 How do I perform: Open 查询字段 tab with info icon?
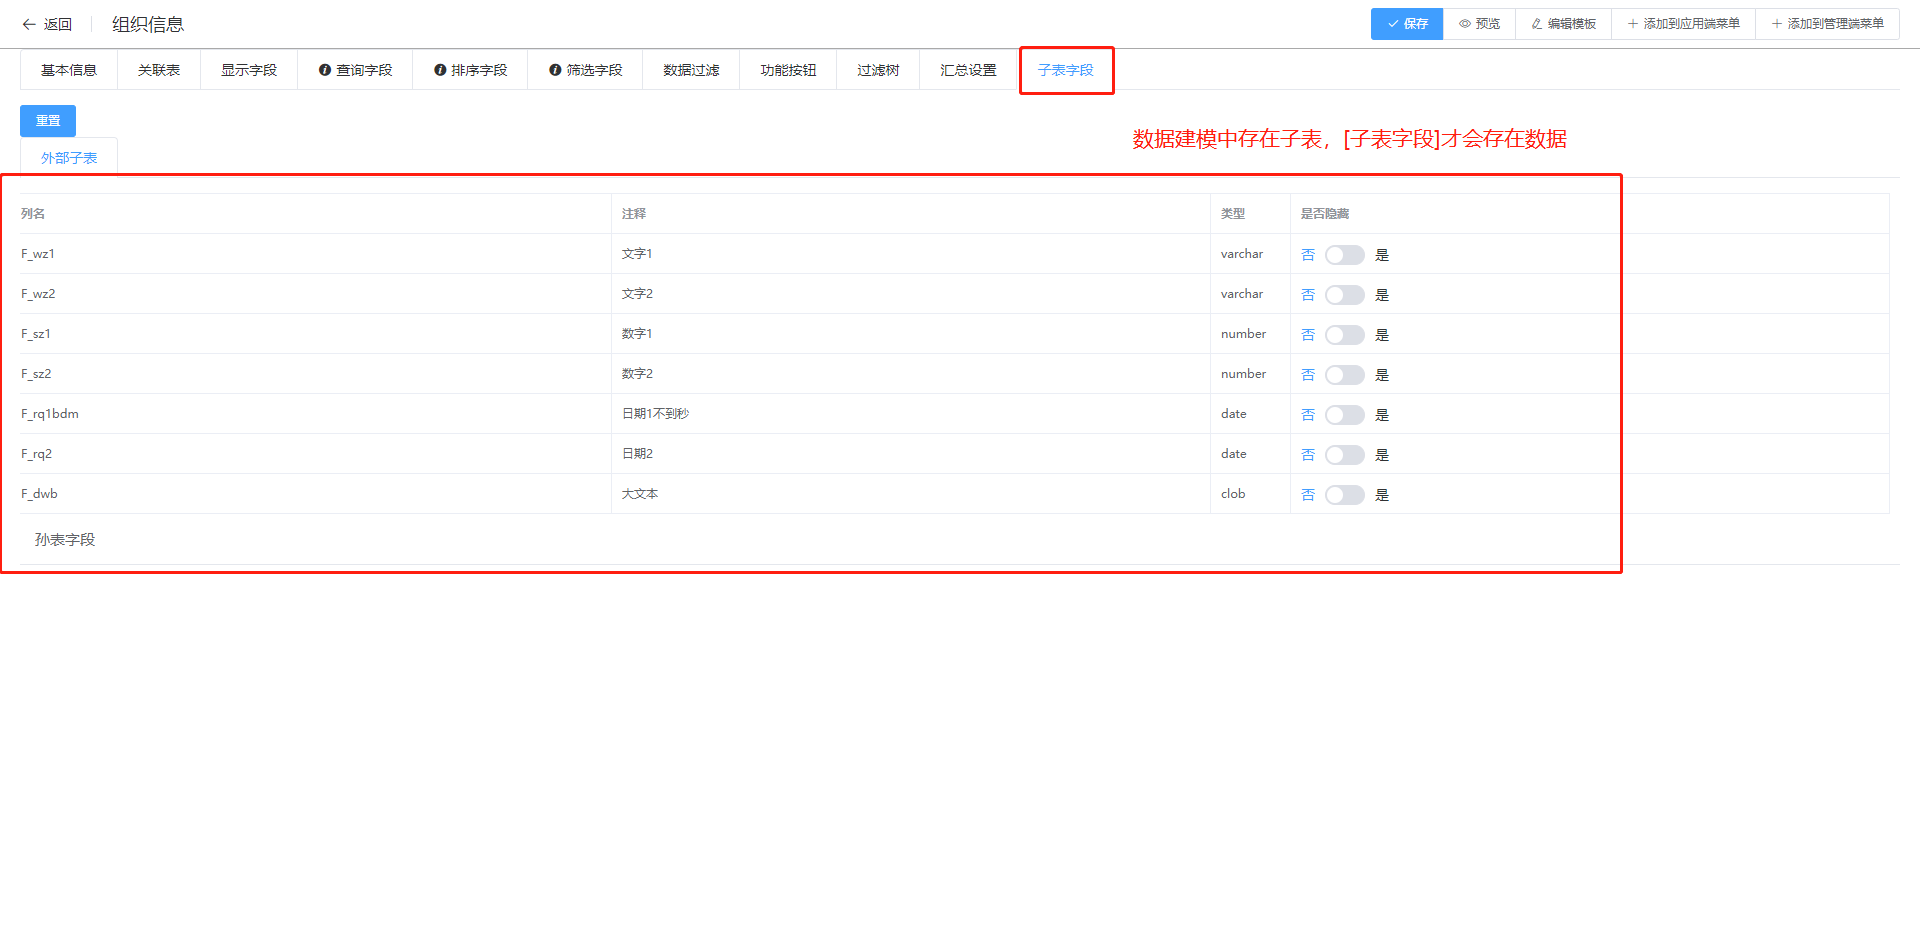(355, 70)
